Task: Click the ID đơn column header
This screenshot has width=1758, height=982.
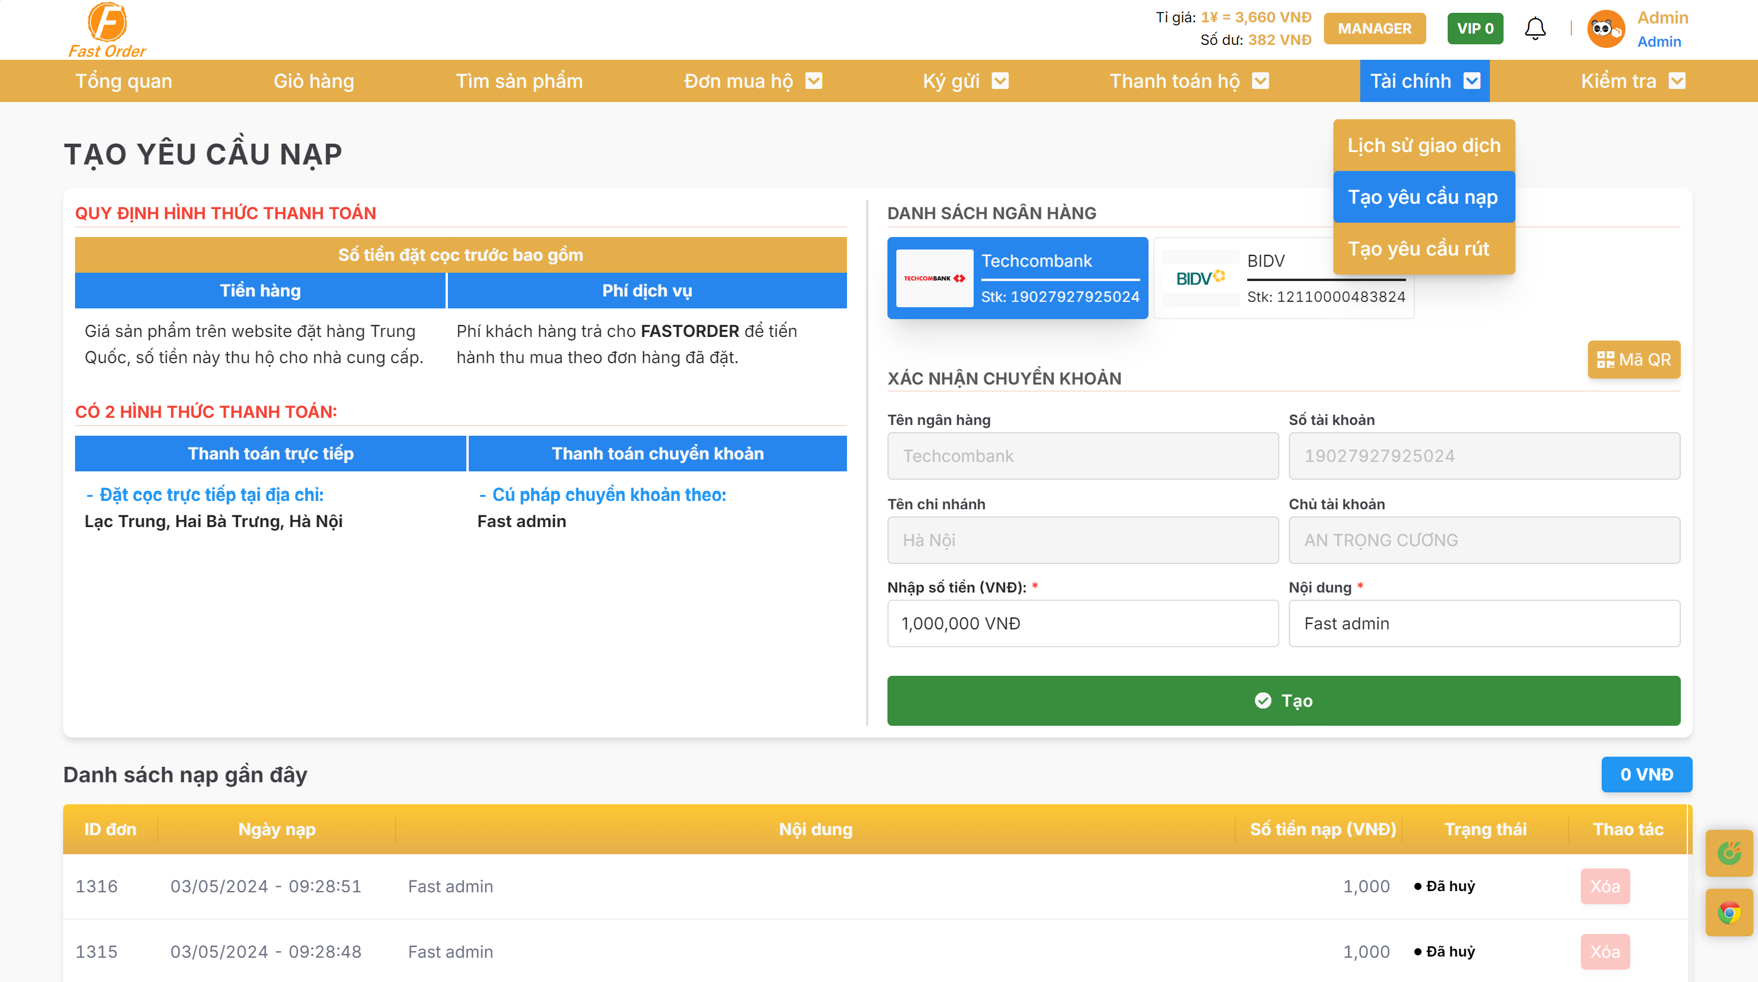Action: (110, 830)
